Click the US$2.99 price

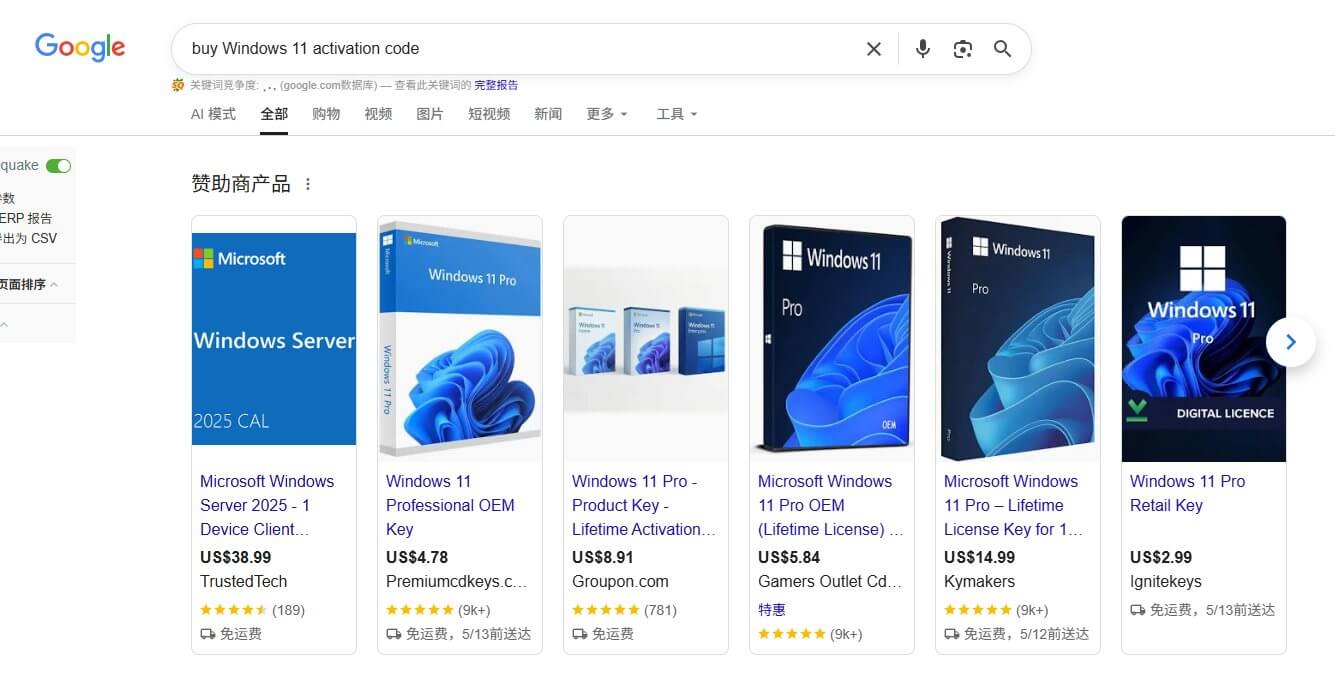pyautogui.click(x=1161, y=557)
